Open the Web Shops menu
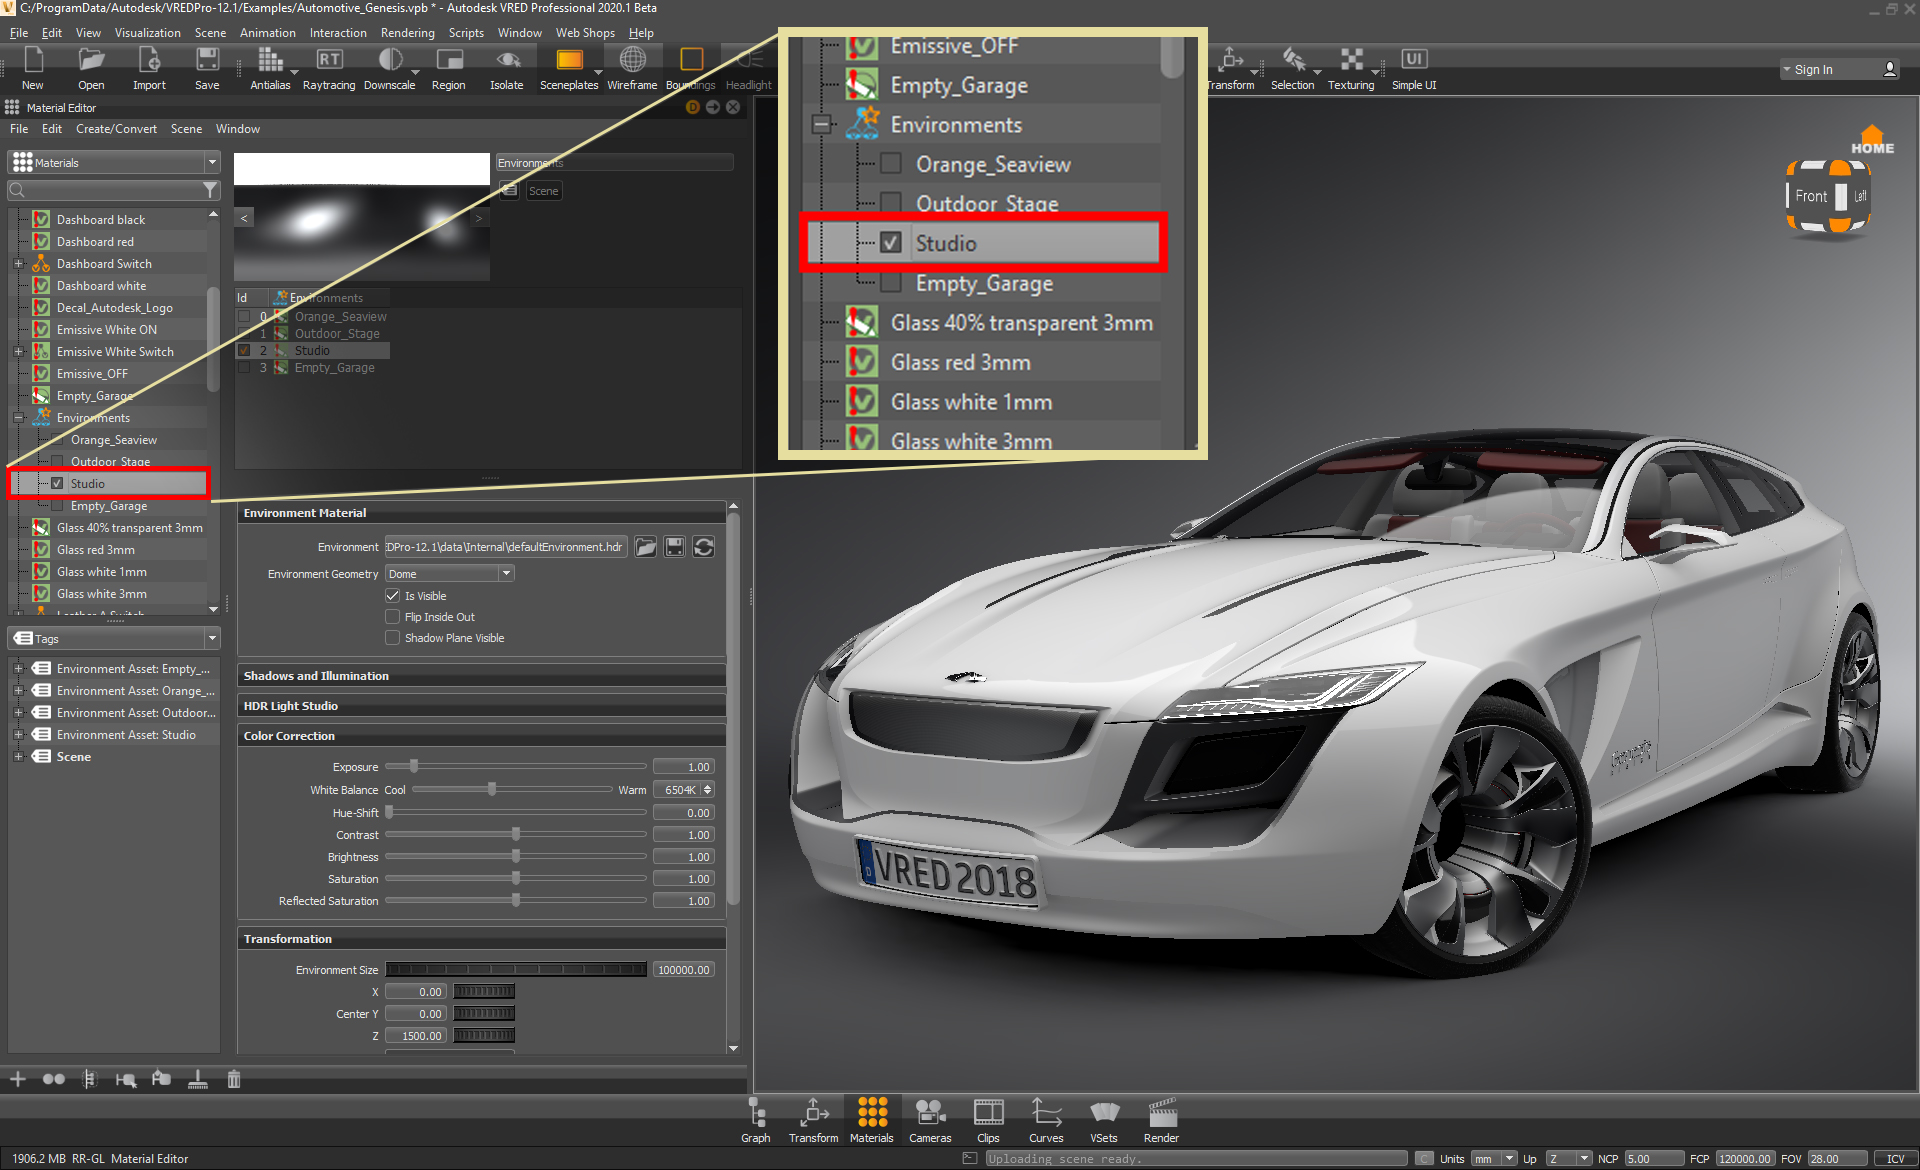 coord(585,33)
